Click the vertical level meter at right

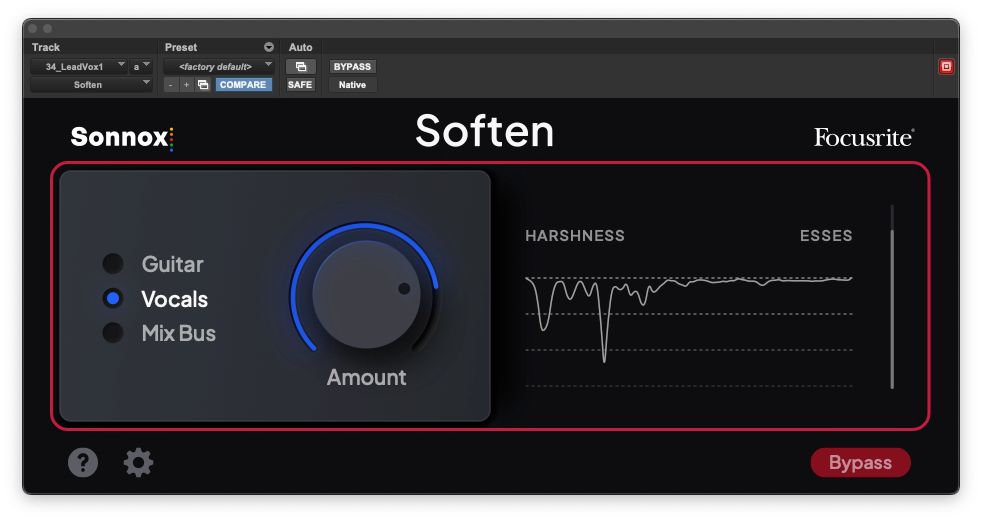coord(892,297)
